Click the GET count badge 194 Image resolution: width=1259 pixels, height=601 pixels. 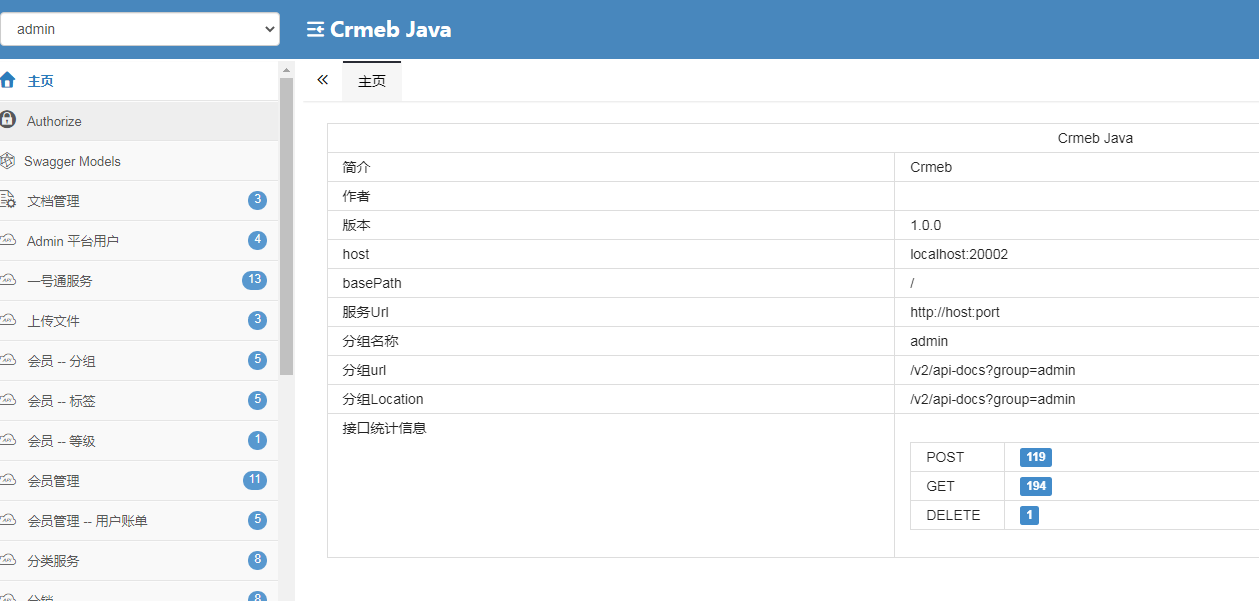[1036, 486]
